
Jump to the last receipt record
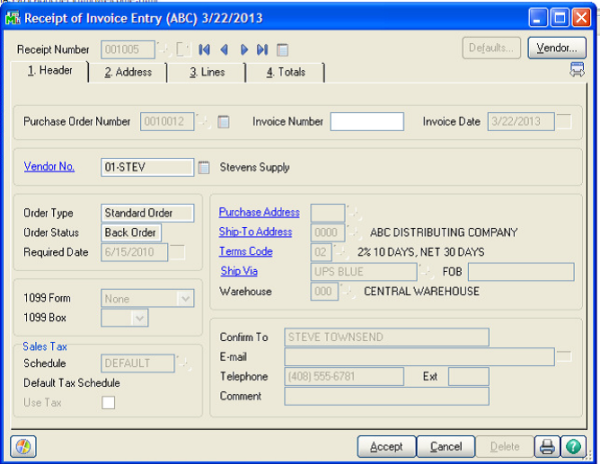click(262, 49)
